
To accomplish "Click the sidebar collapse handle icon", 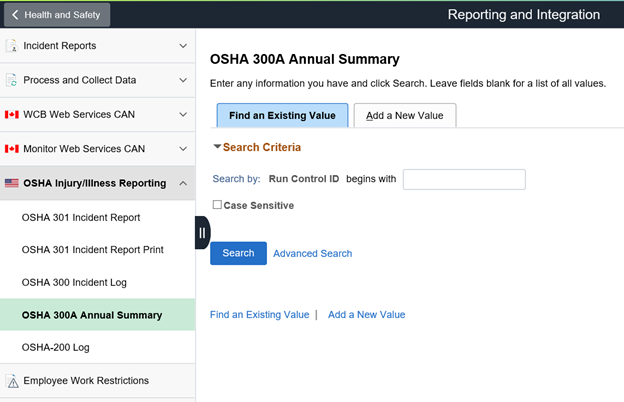I will point(202,232).
